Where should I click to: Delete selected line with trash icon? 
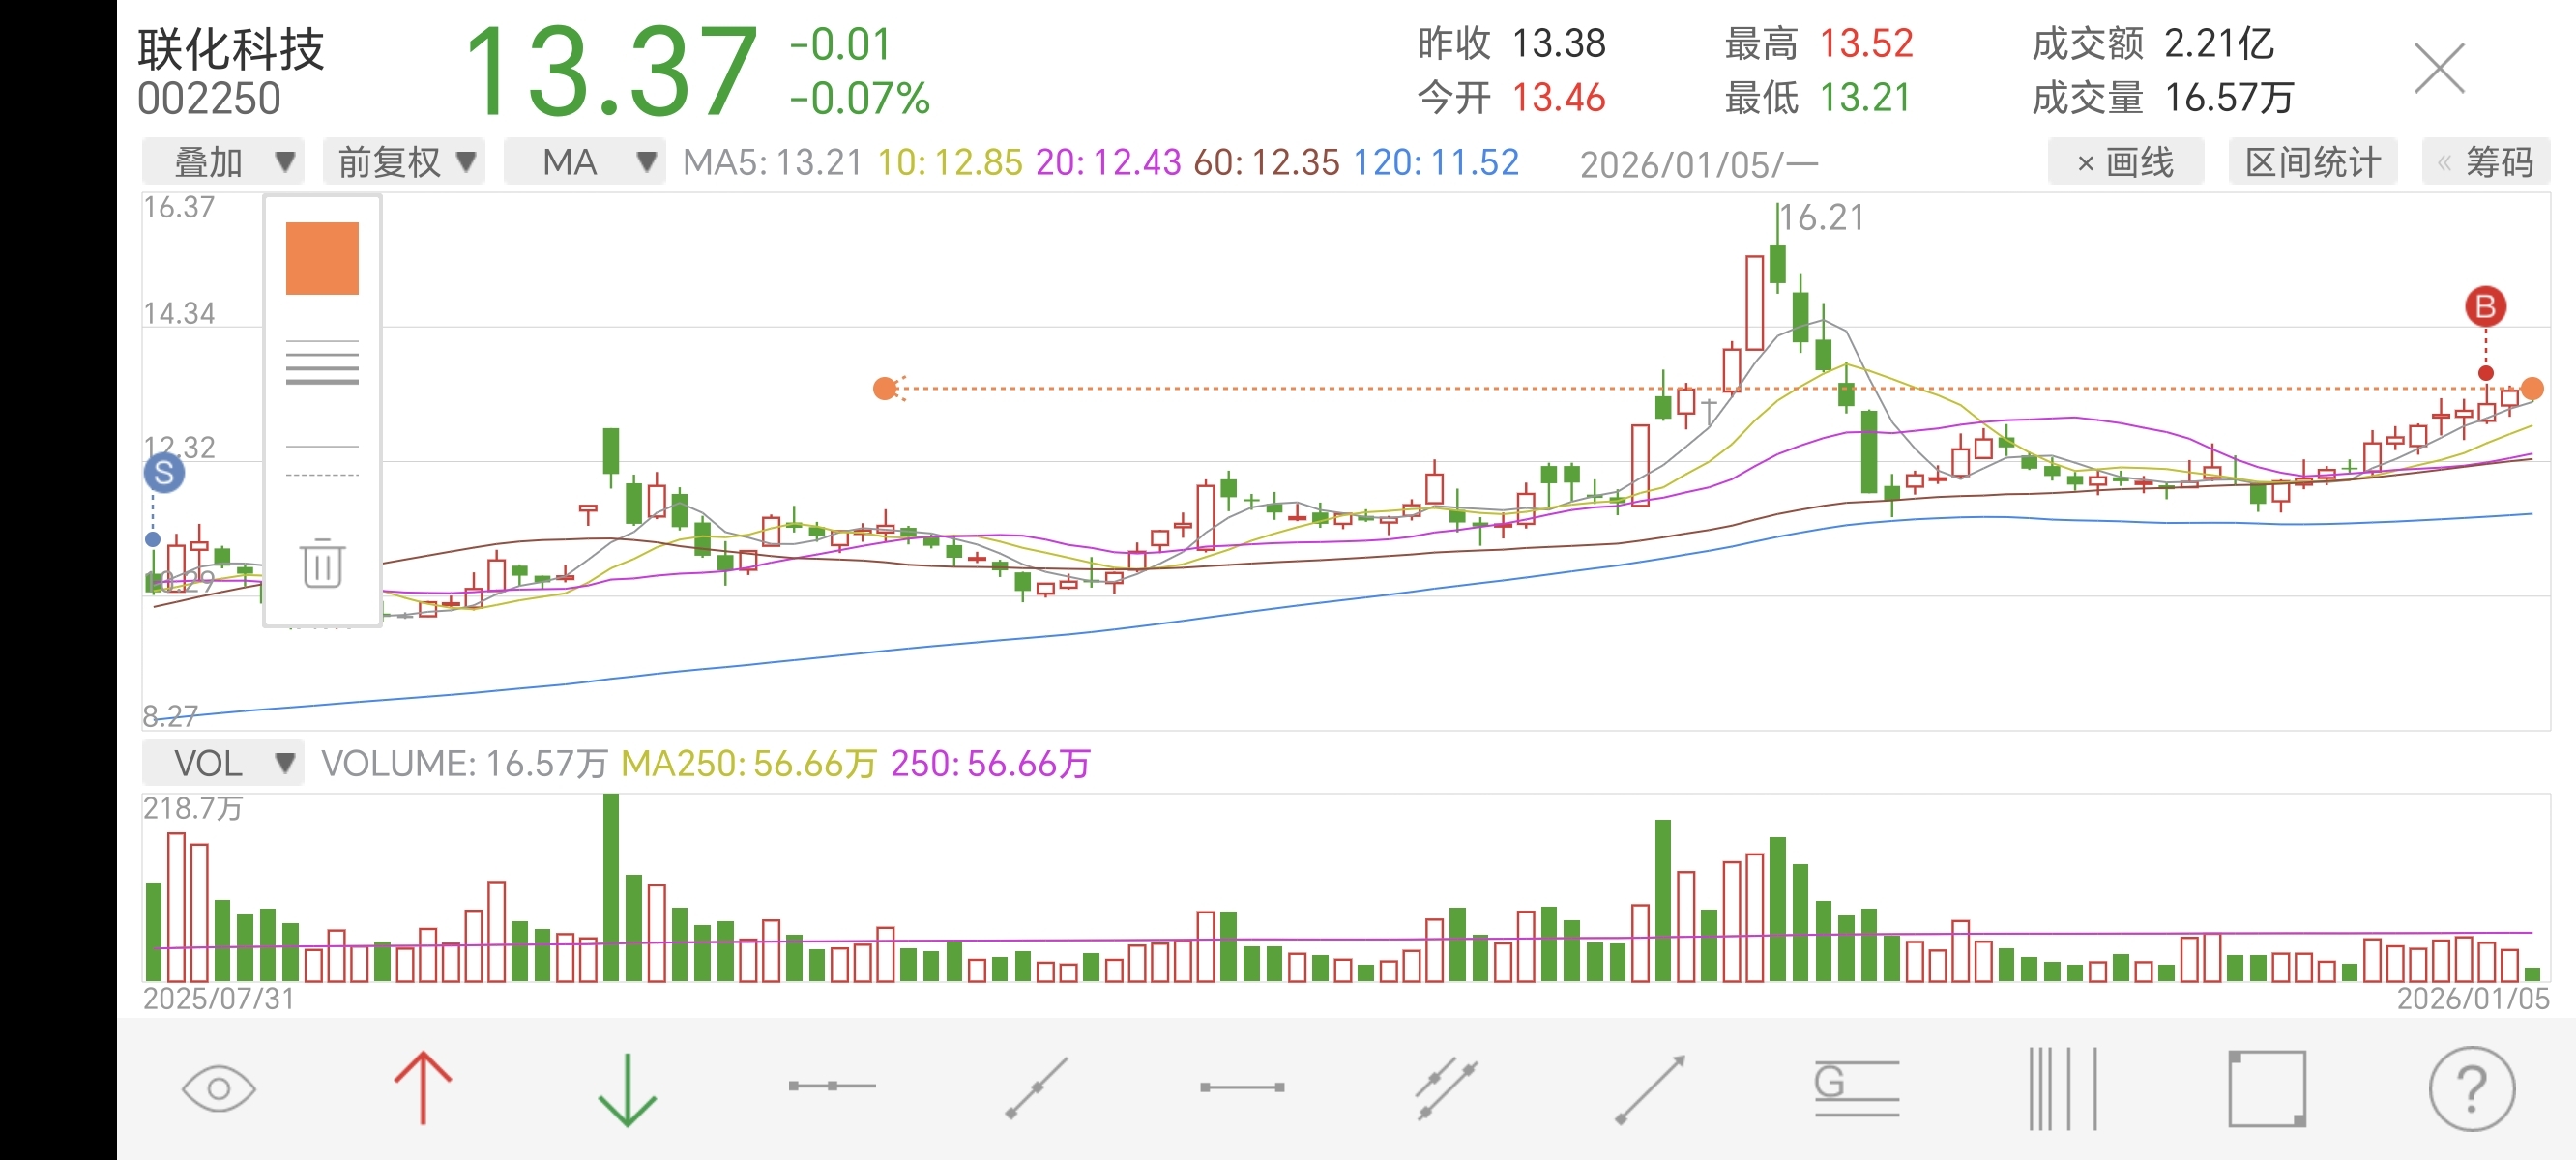[322, 564]
